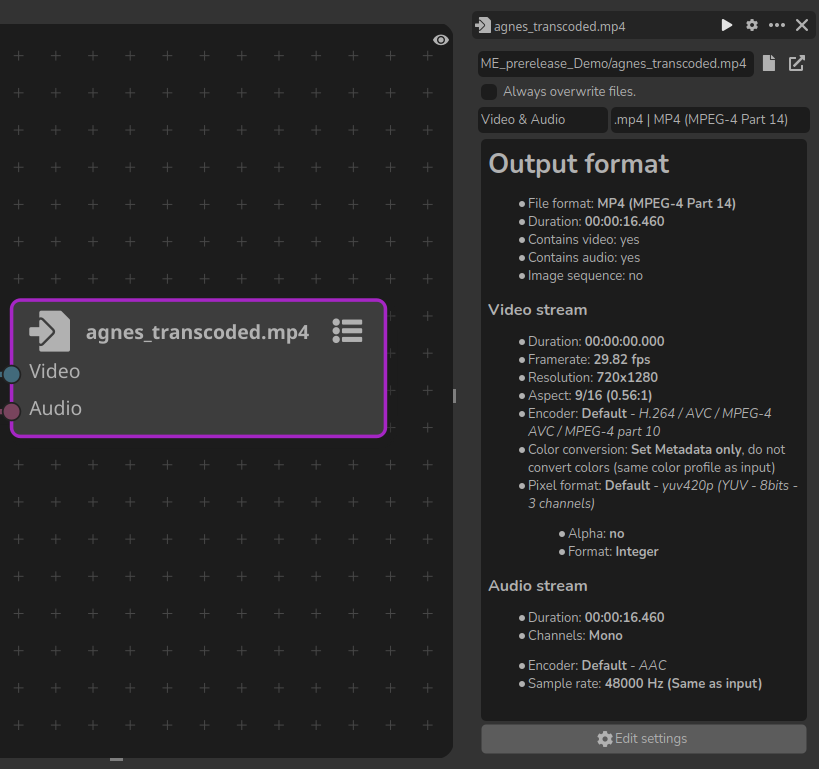
Task: Select the agnes_transcoded.mp4 node title
Action: click(x=197, y=333)
